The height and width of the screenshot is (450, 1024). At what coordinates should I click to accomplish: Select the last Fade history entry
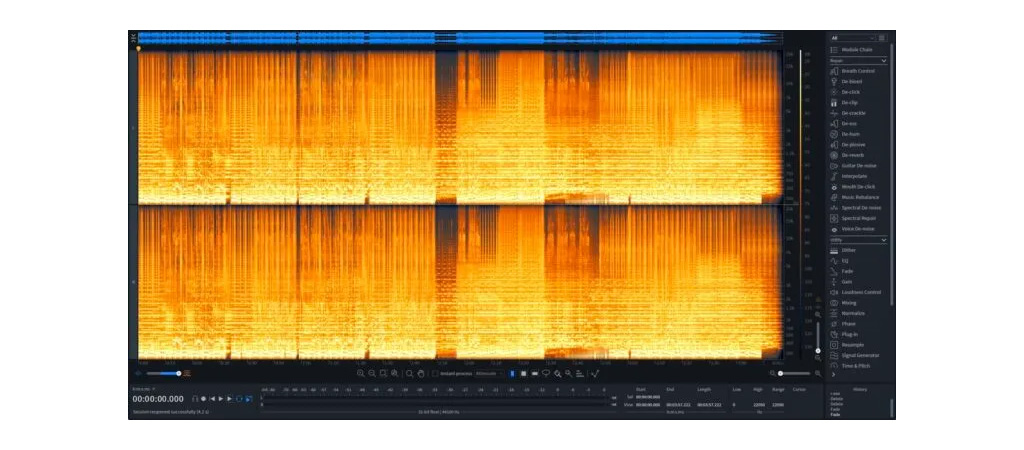point(834,414)
